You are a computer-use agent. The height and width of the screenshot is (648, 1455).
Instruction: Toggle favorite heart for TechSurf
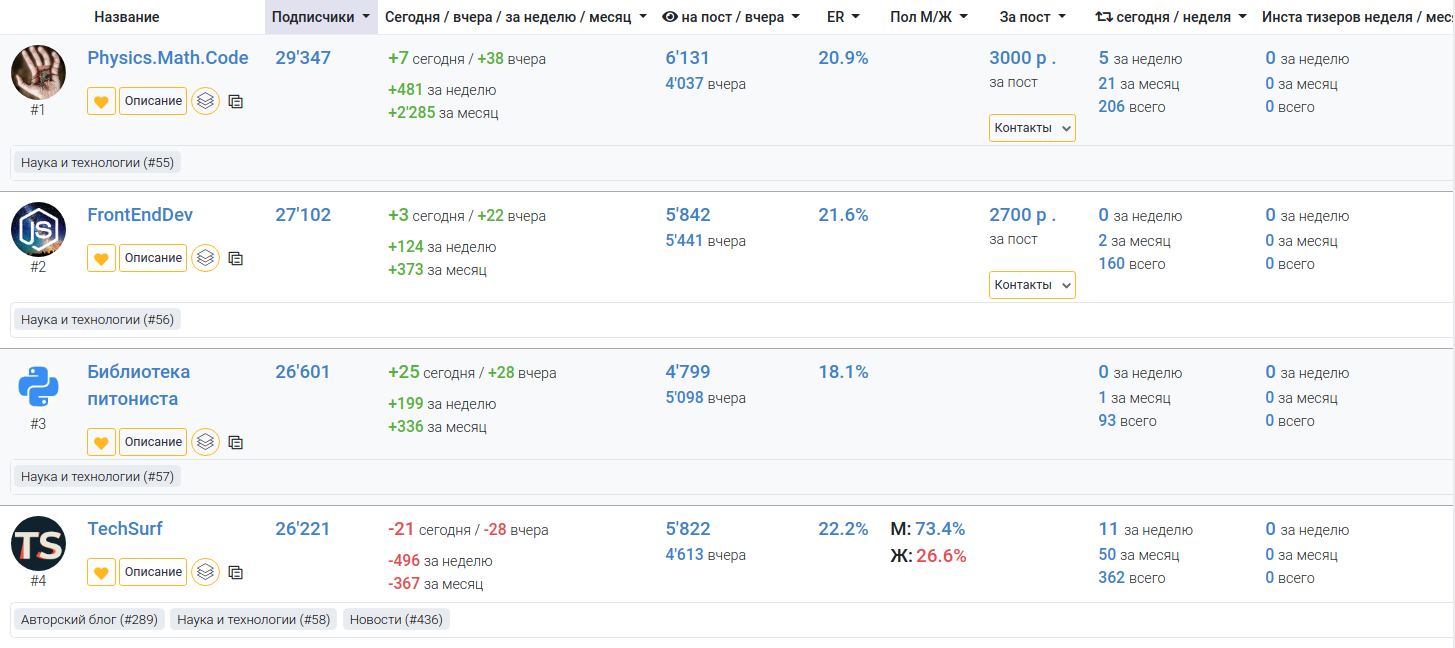101,572
